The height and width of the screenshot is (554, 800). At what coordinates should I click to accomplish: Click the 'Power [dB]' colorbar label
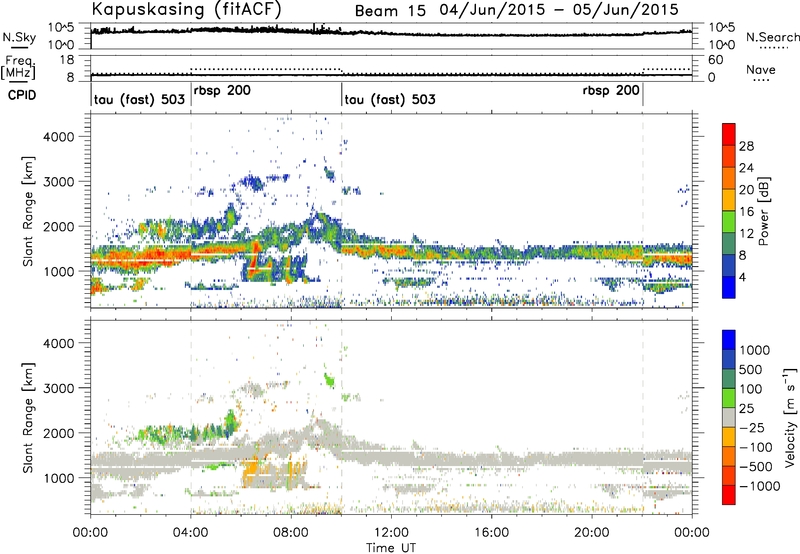click(x=763, y=211)
